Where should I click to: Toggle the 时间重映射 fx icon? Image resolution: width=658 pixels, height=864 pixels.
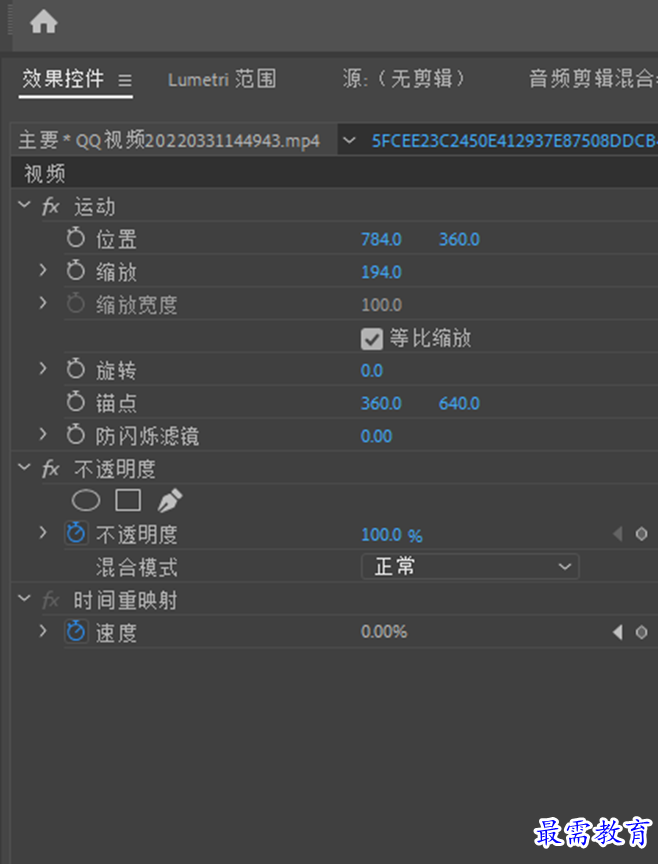(50, 600)
